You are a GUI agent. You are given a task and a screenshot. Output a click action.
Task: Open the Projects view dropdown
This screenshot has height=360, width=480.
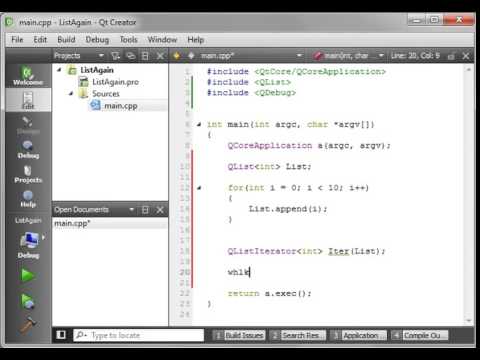point(101,55)
